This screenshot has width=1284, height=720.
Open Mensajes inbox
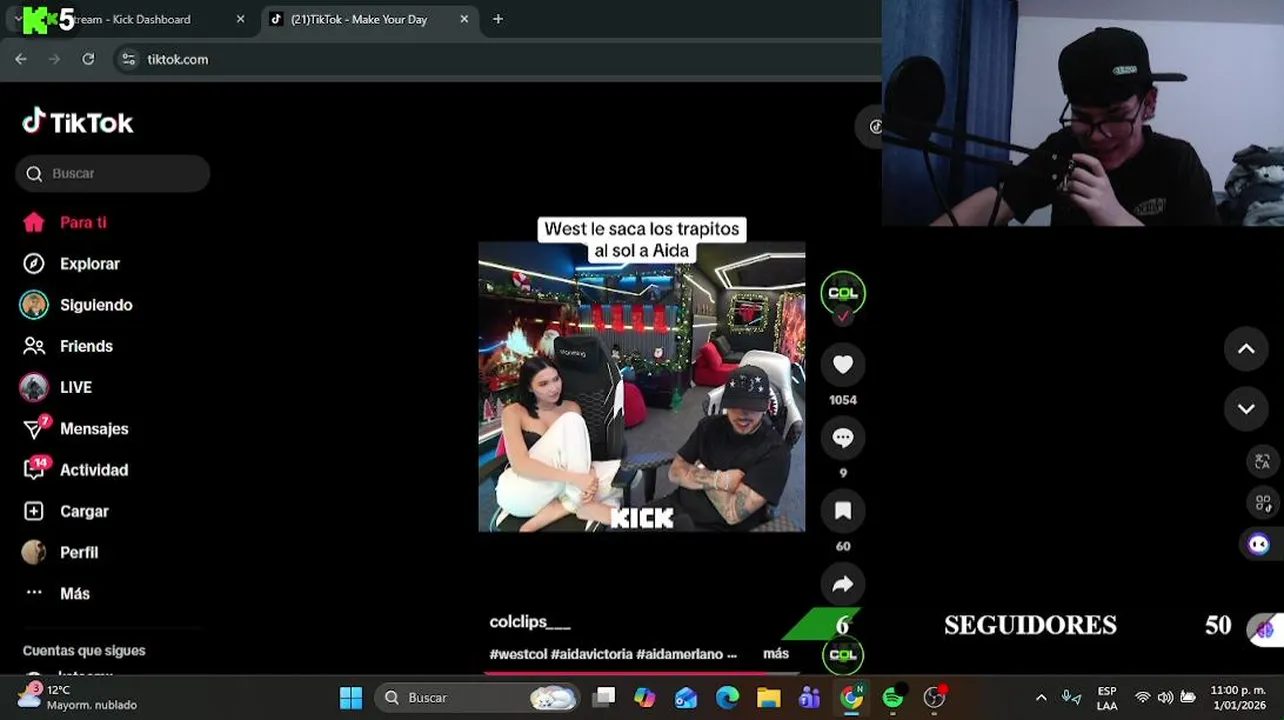(x=75, y=428)
